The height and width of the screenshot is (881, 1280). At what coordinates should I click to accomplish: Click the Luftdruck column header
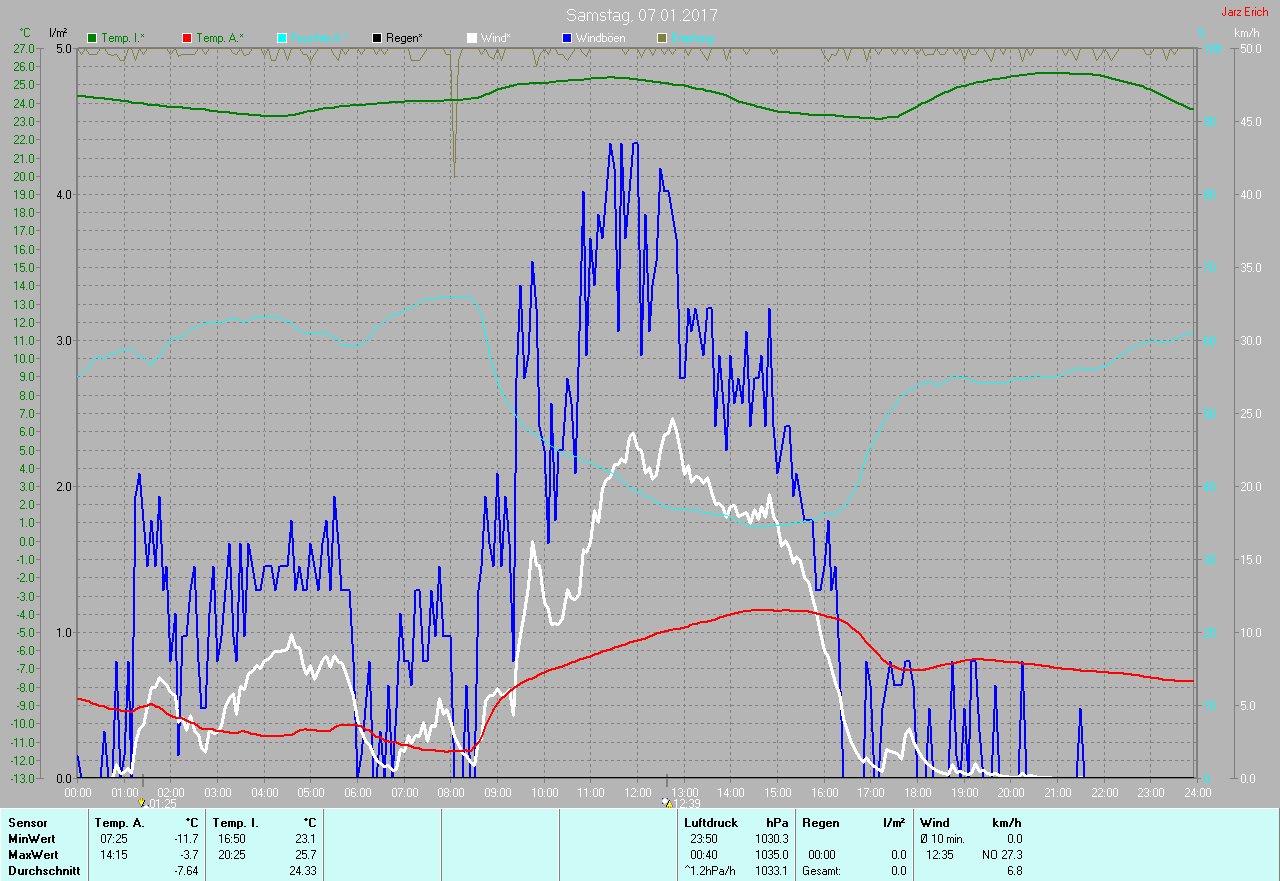pos(711,823)
